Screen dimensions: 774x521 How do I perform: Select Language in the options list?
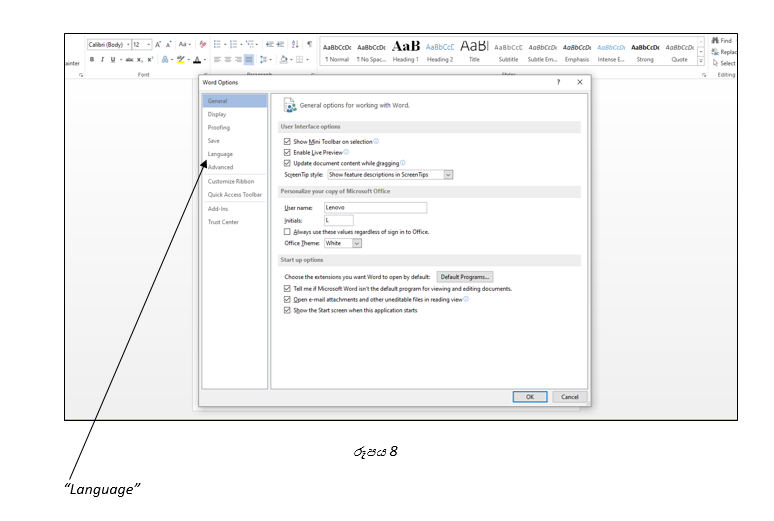(220, 154)
